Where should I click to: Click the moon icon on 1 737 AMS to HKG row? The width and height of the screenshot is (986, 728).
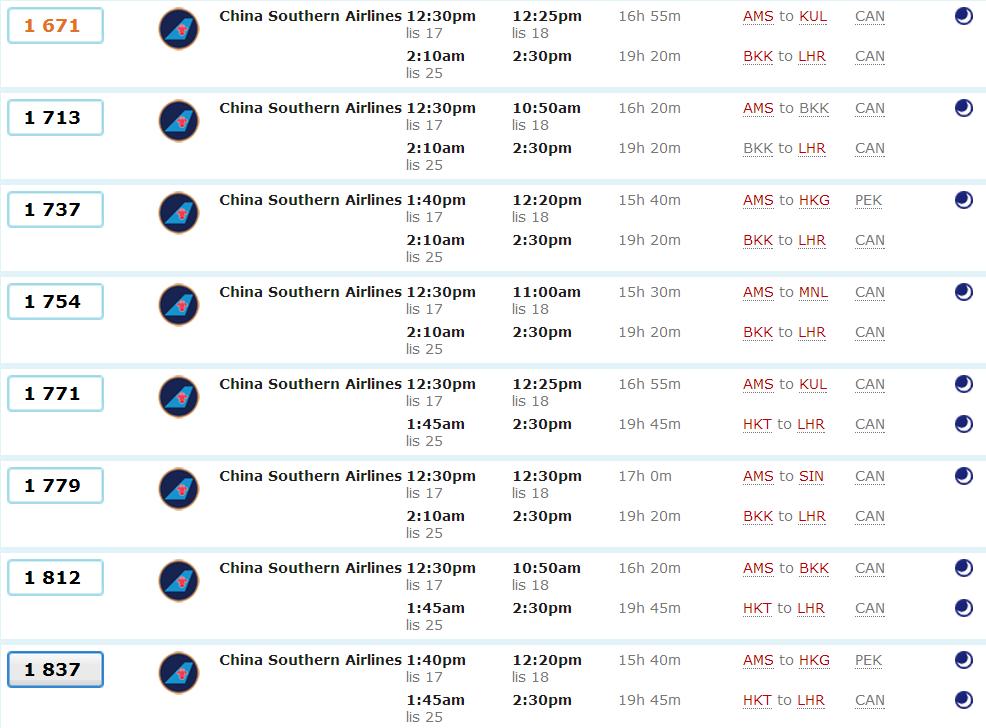tap(963, 200)
